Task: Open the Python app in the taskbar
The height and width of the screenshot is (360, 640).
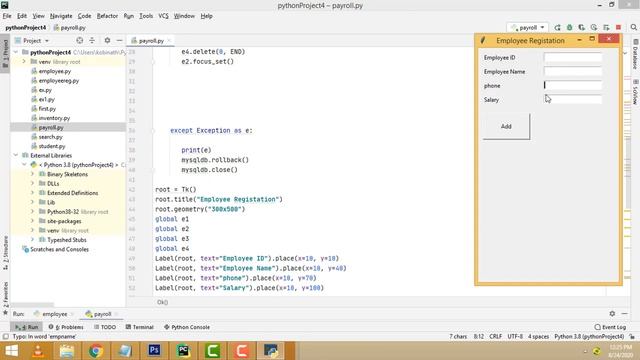Action: pos(271,351)
